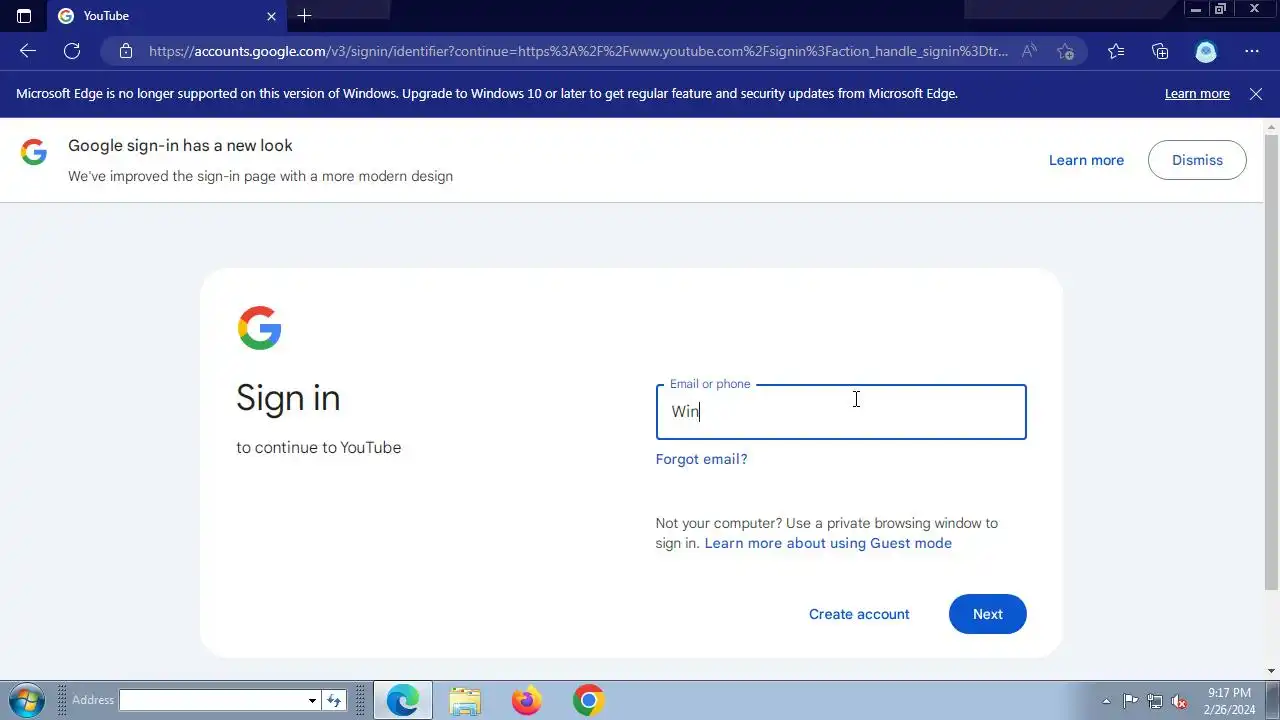Viewport: 1280px width, 720px height.
Task: Show hidden system tray icons
Action: (x=1106, y=701)
